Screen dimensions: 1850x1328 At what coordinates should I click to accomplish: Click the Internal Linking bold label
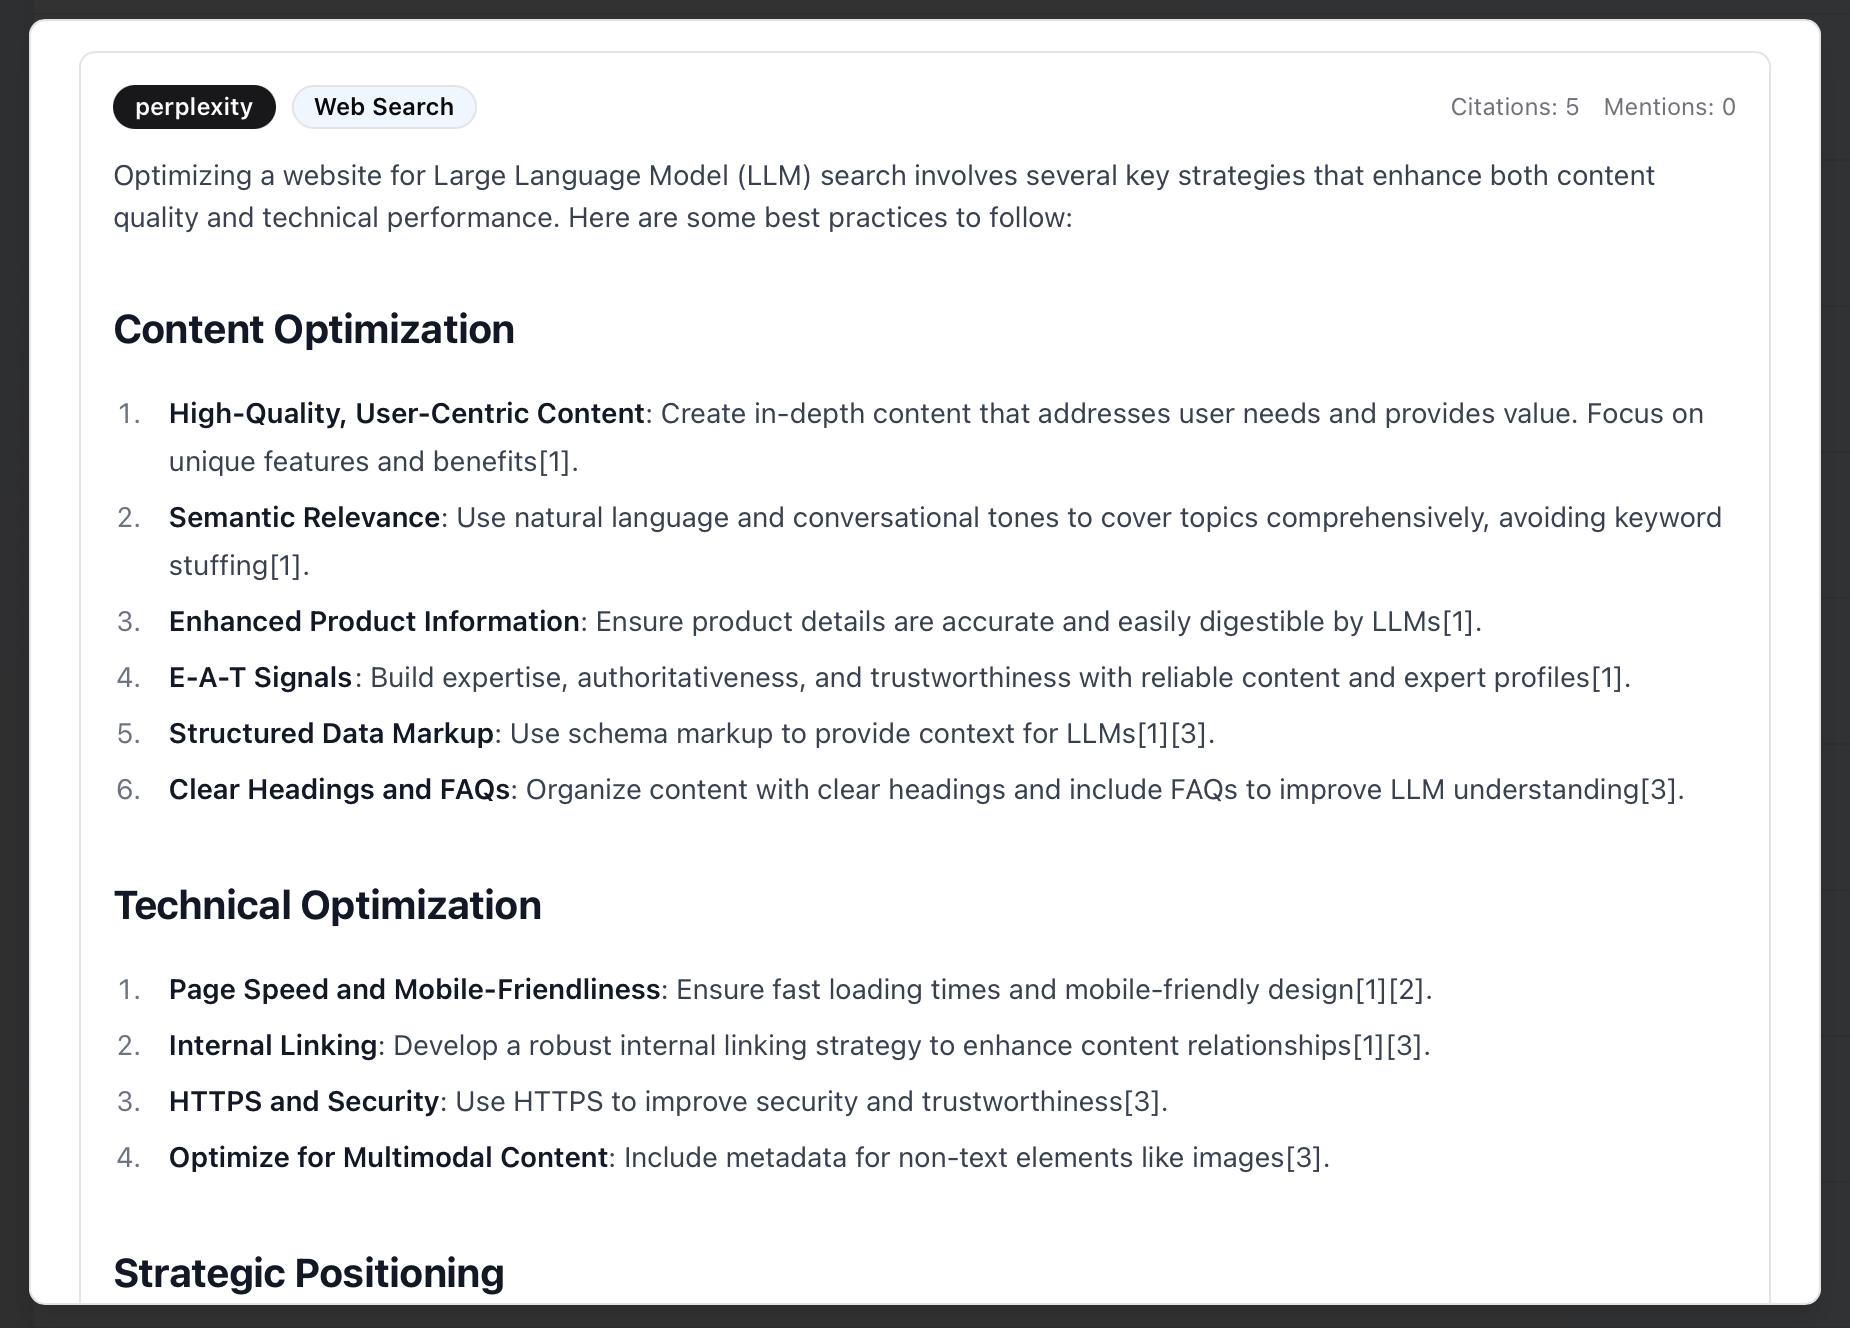(273, 1045)
